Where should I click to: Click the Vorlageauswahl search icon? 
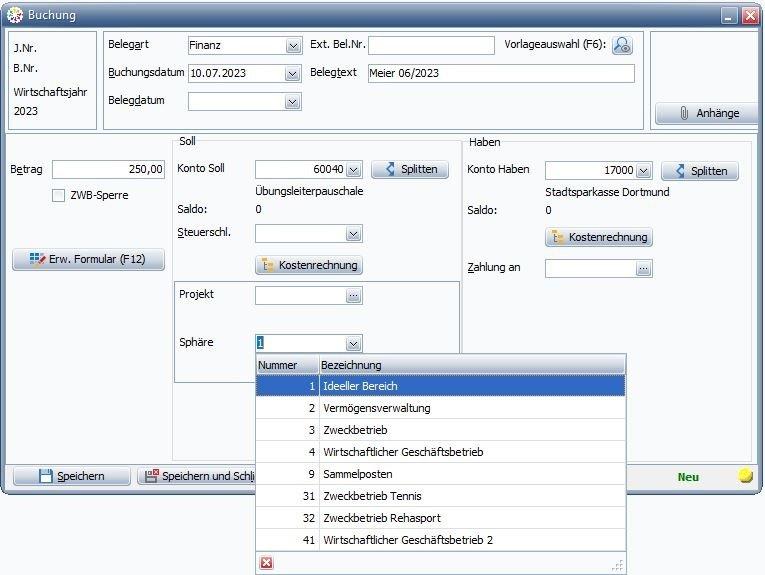point(622,45)
